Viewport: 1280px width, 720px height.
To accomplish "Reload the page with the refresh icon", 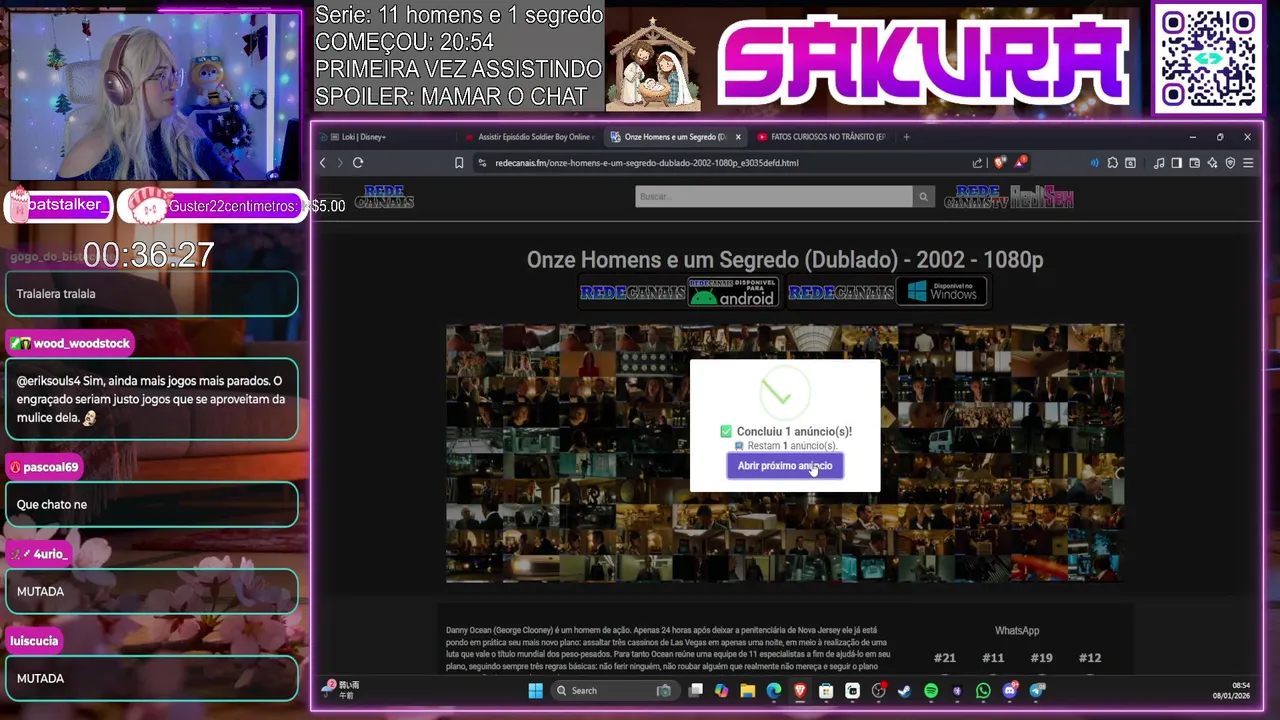I will pyautogui.click(x=358, y=163).
